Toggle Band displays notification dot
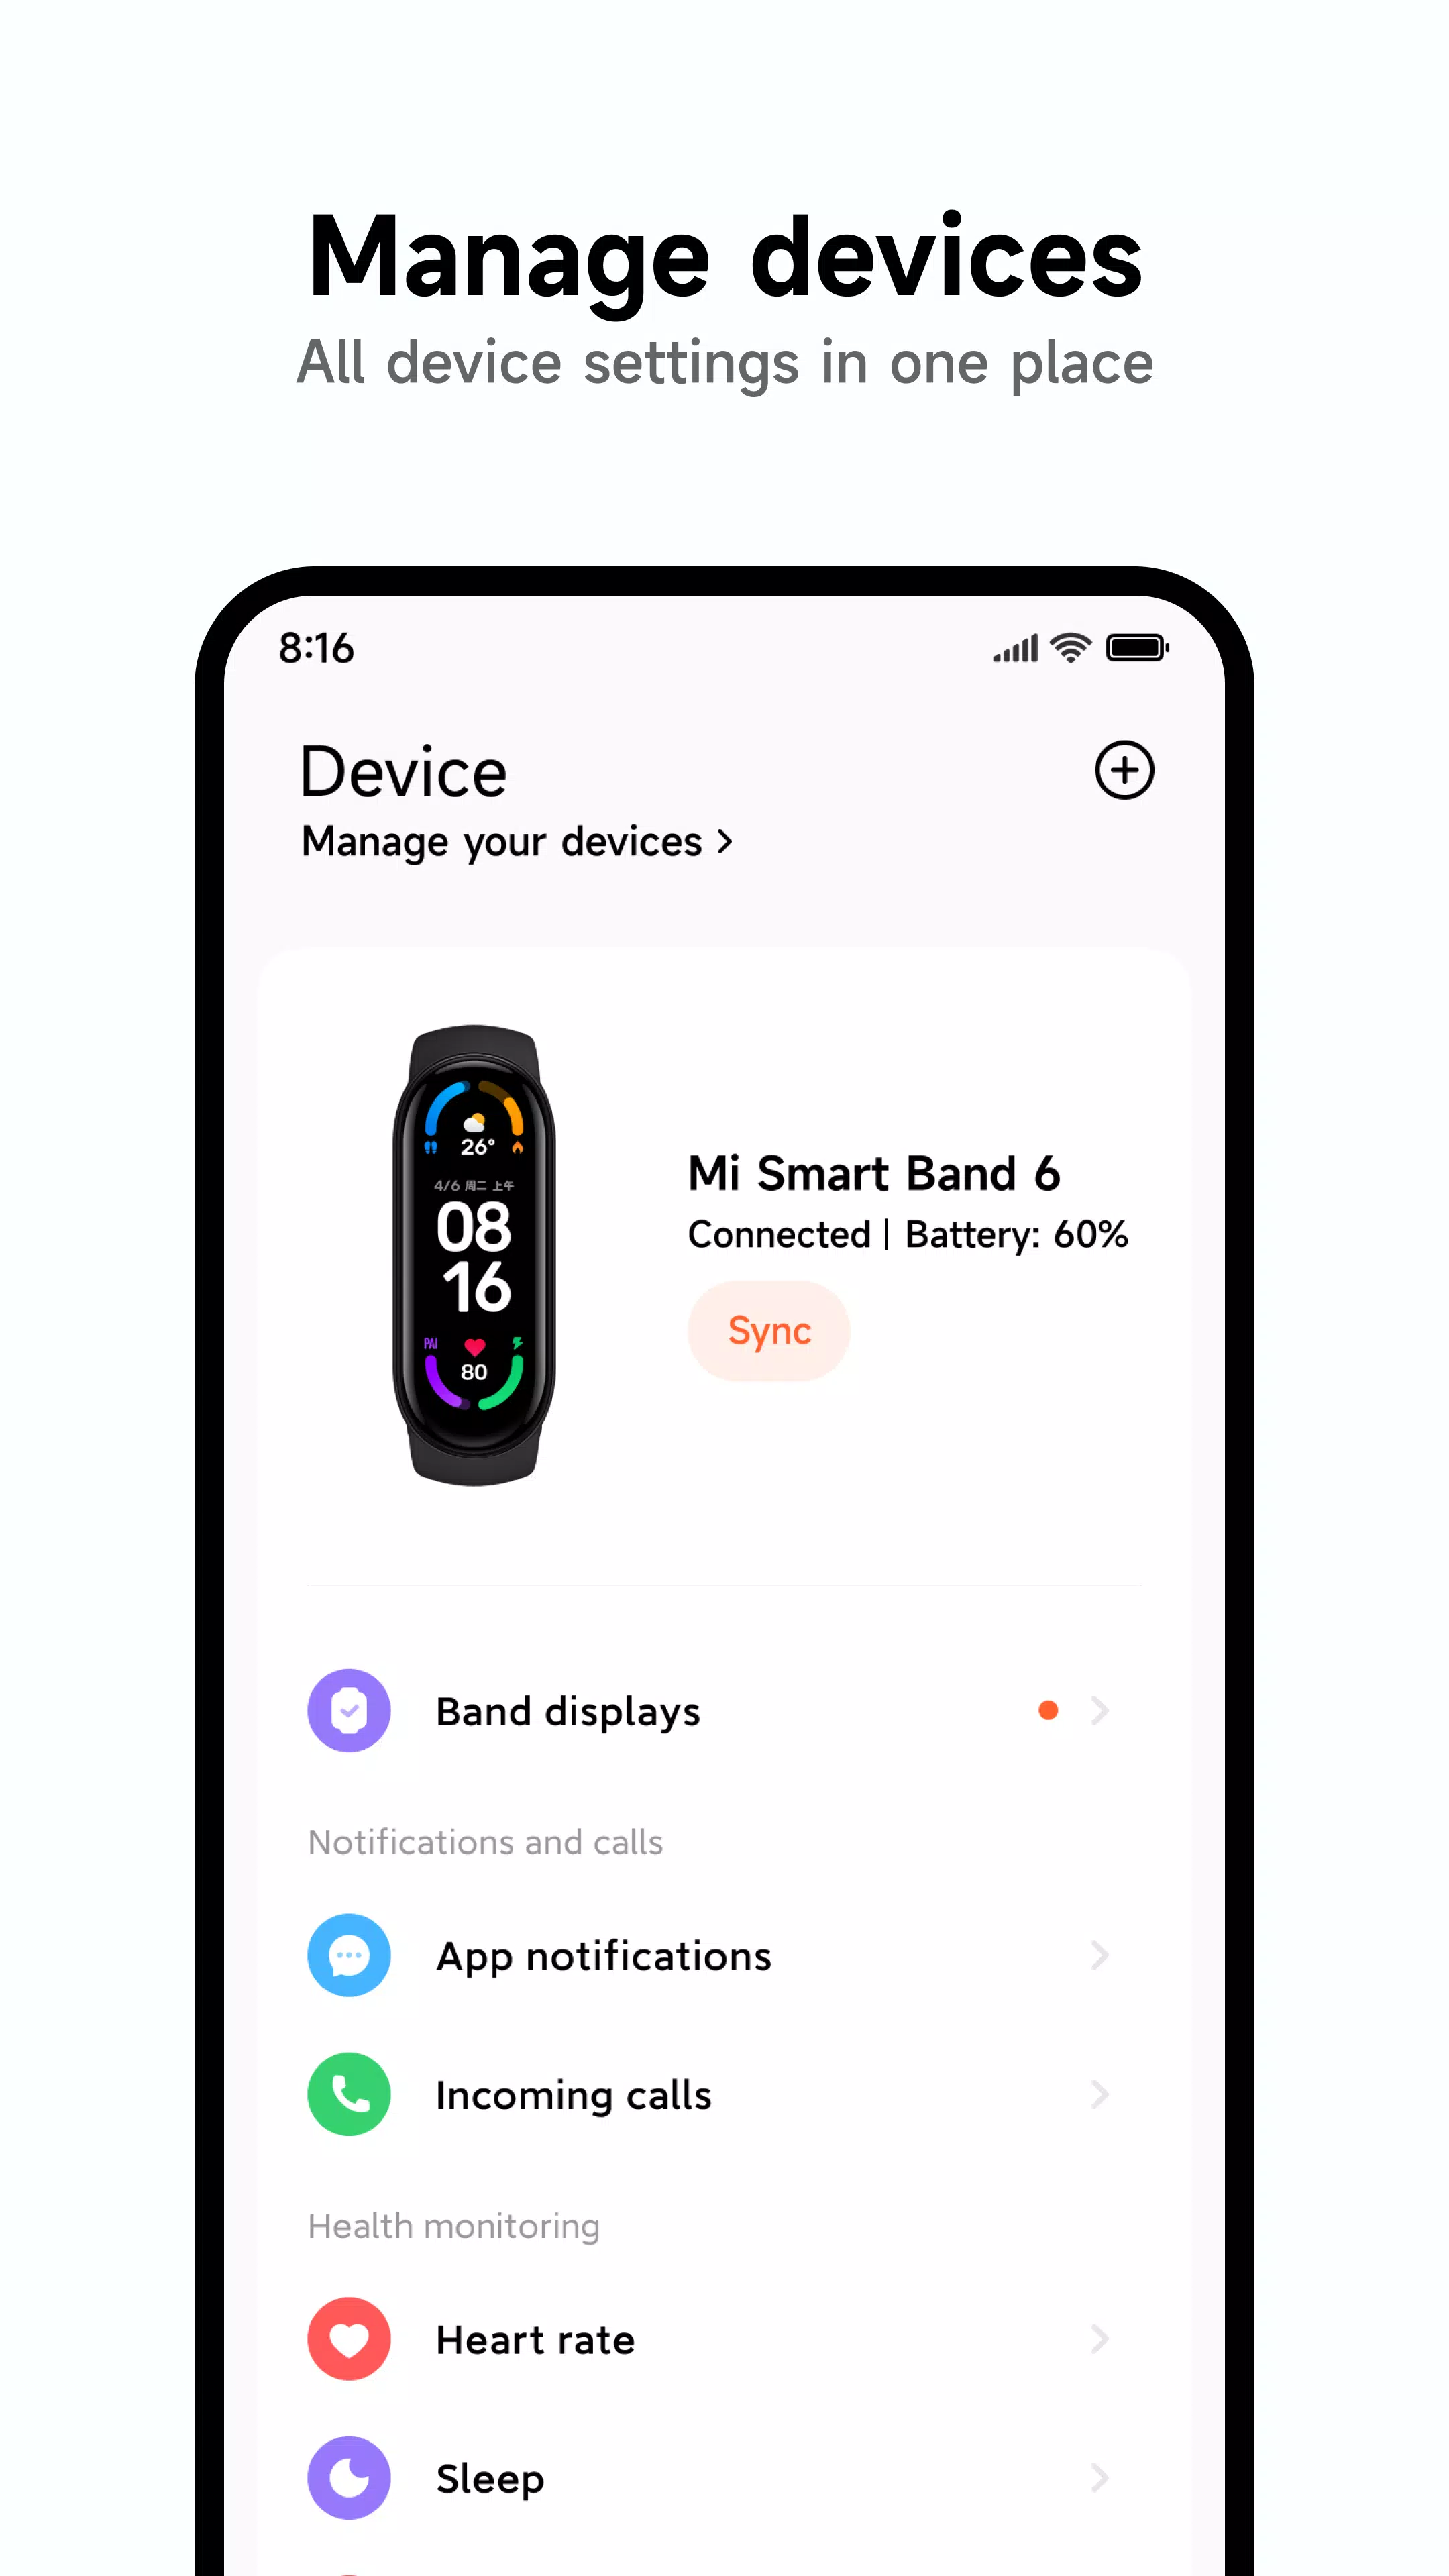Viewport: 1449px width, 2576px height. coord(1049,1709)
